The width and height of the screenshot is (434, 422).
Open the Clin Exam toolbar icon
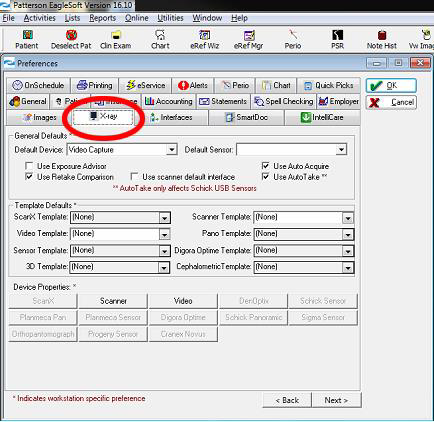coord(116,40)
